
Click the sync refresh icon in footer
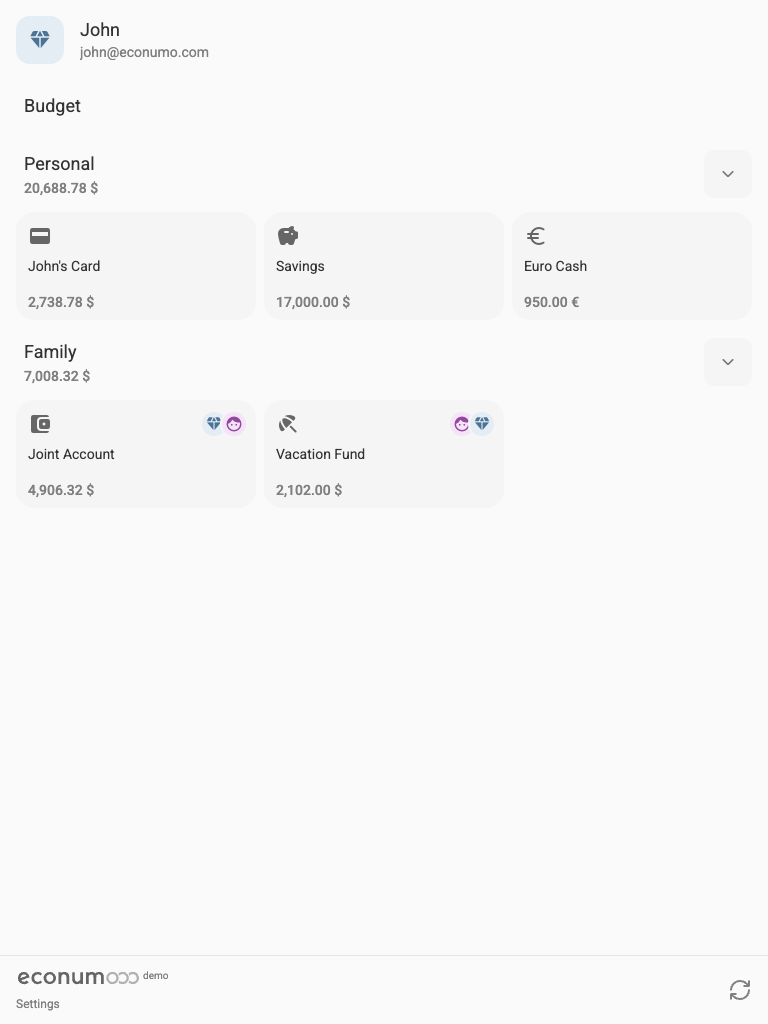740,989
